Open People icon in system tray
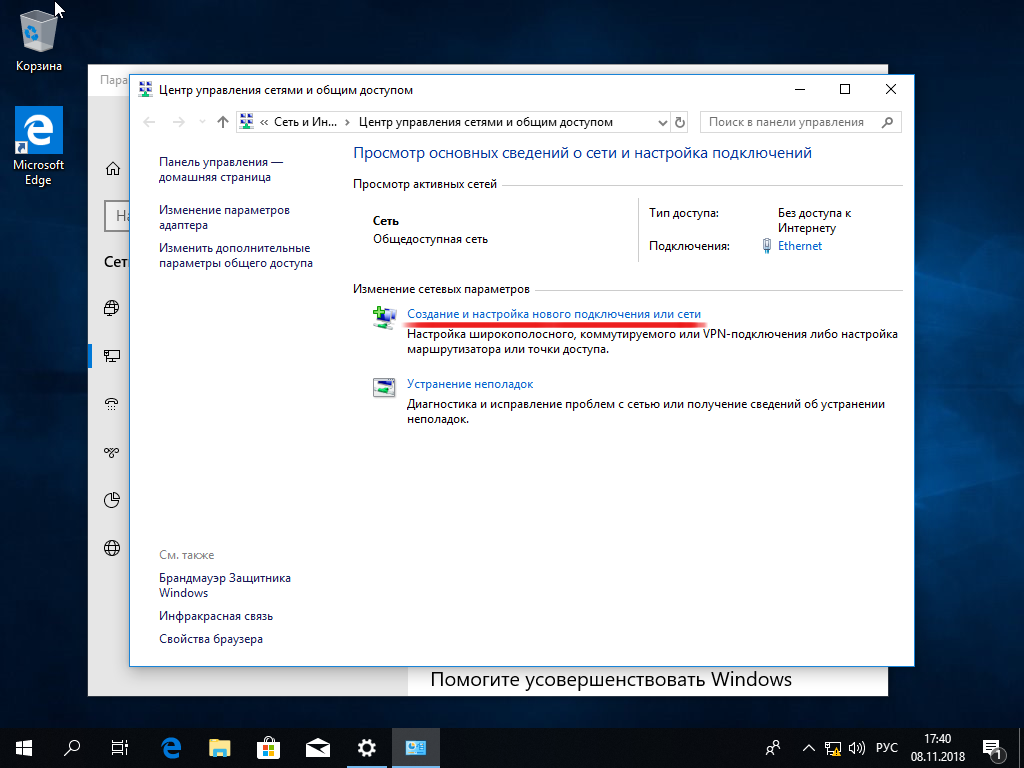Image resolution: width=1024 pixels, height=768 pixels. click(x=773, y=747)
